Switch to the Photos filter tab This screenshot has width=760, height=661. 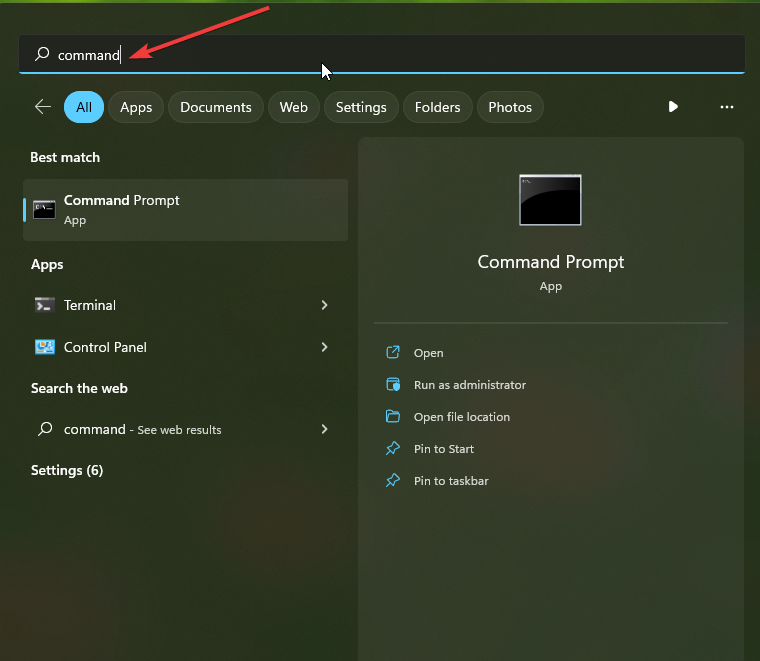(x=510, y=107)
